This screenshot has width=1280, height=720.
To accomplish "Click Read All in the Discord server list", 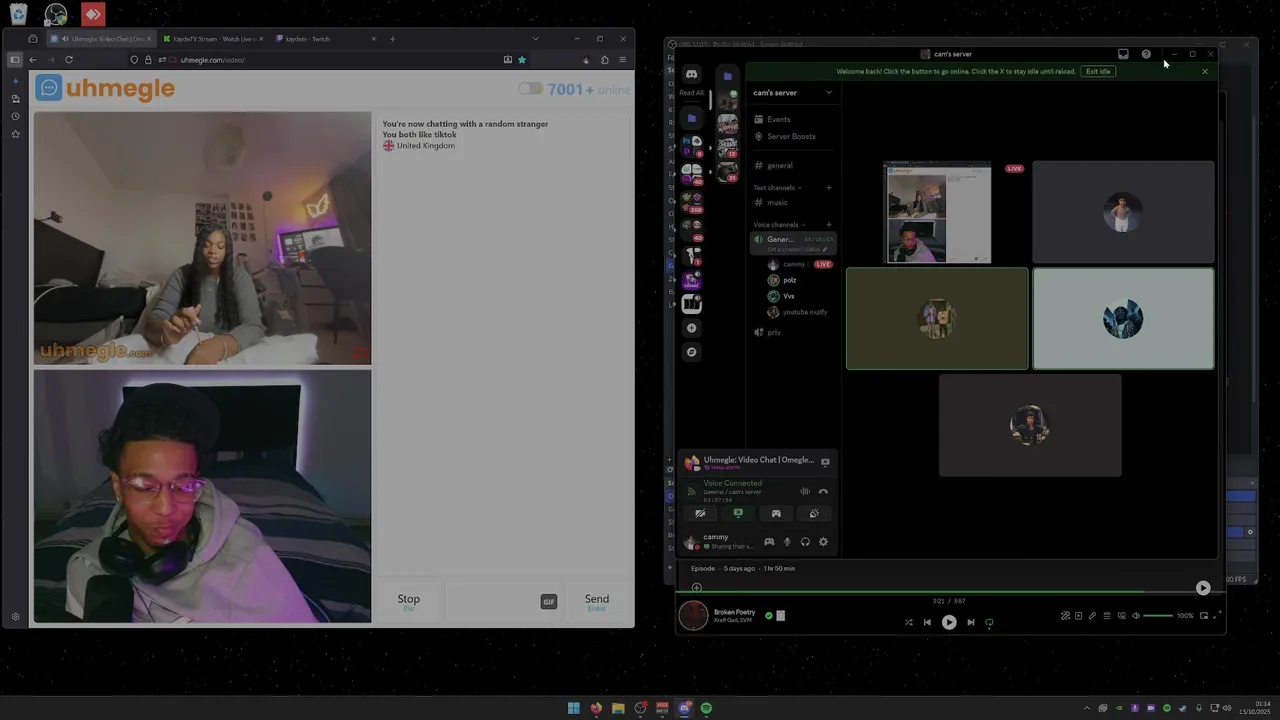I will (x=691, y=93).
